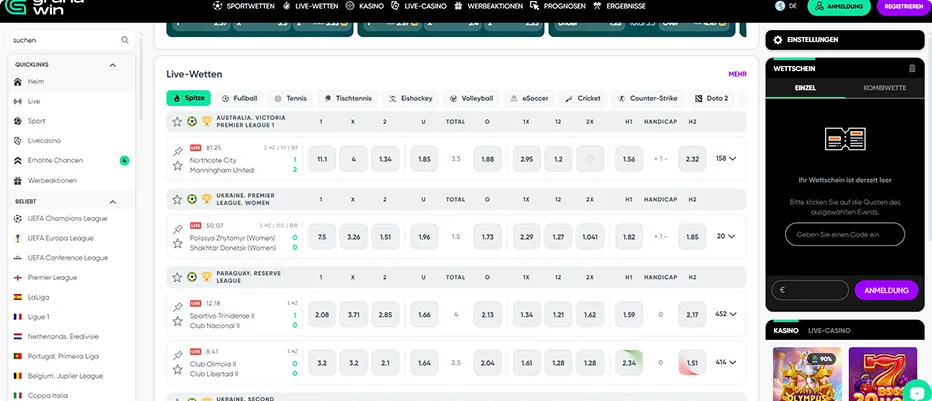Click the green Anmeldung header button
Image resolution: width=932 pixels, height=401 pixels.
click(x=839, y=6)
